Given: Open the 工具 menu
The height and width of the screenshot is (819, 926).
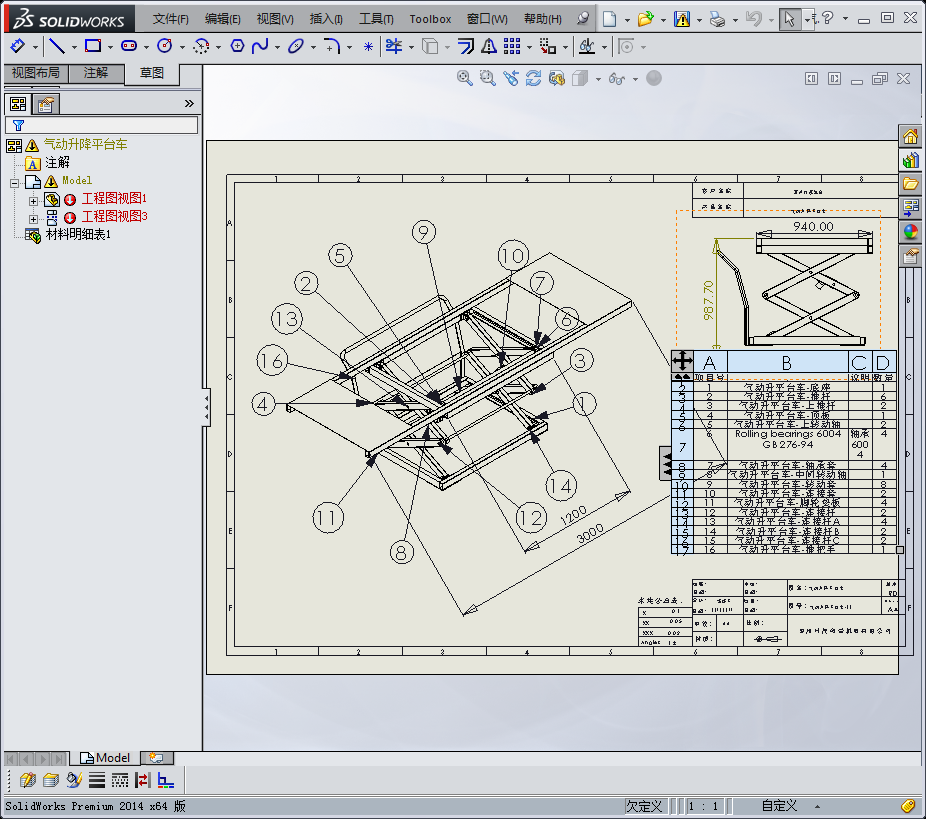Looking at the screenshot, I should (376, 19).
